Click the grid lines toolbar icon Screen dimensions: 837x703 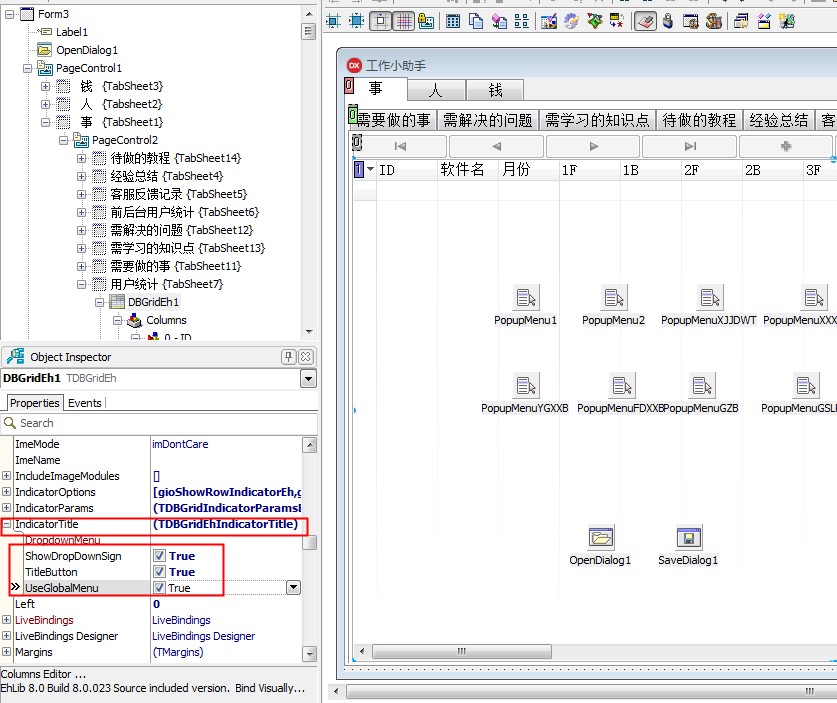[x=404, y=21]
